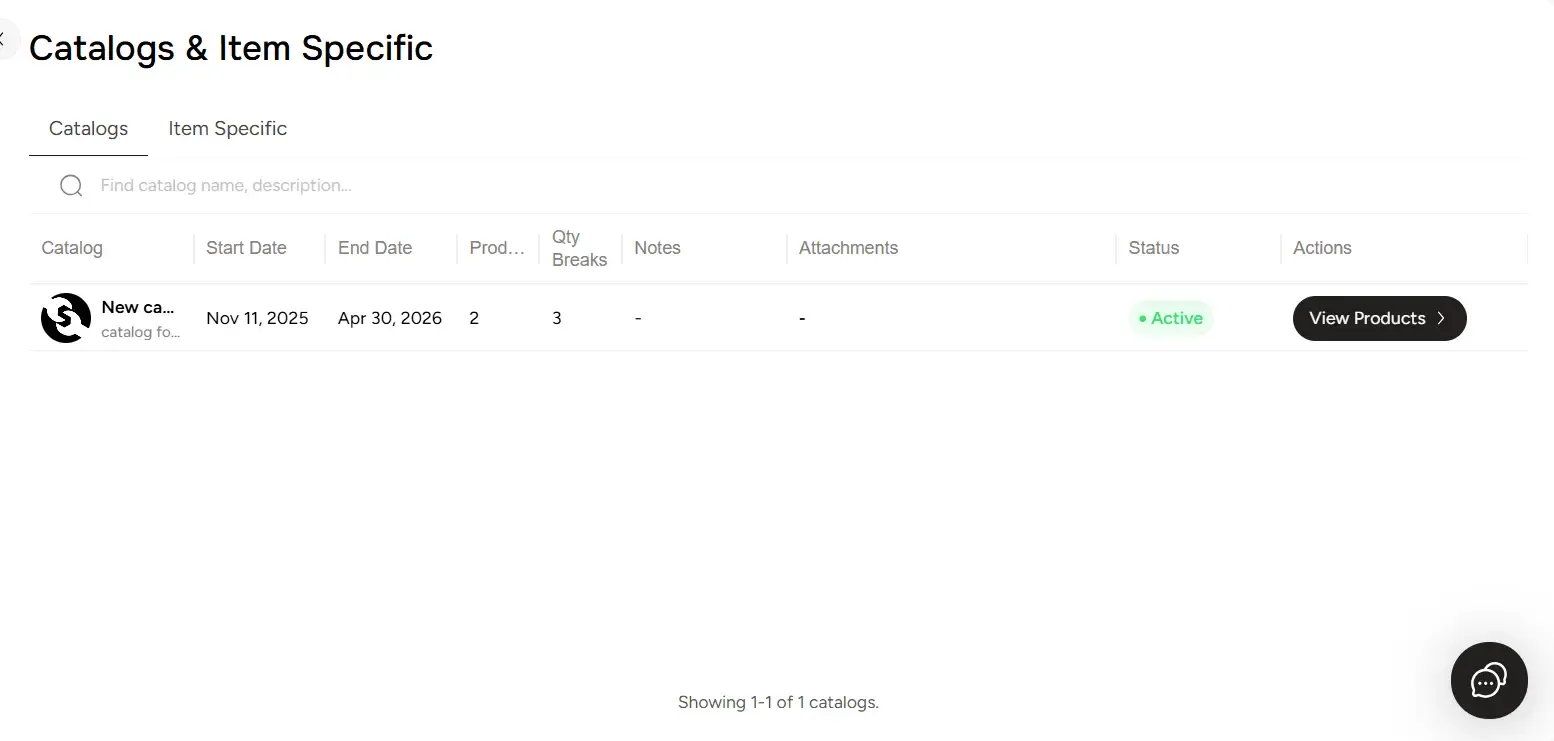
Task: Sort the table by Start Date
Action: coord(245,248)
